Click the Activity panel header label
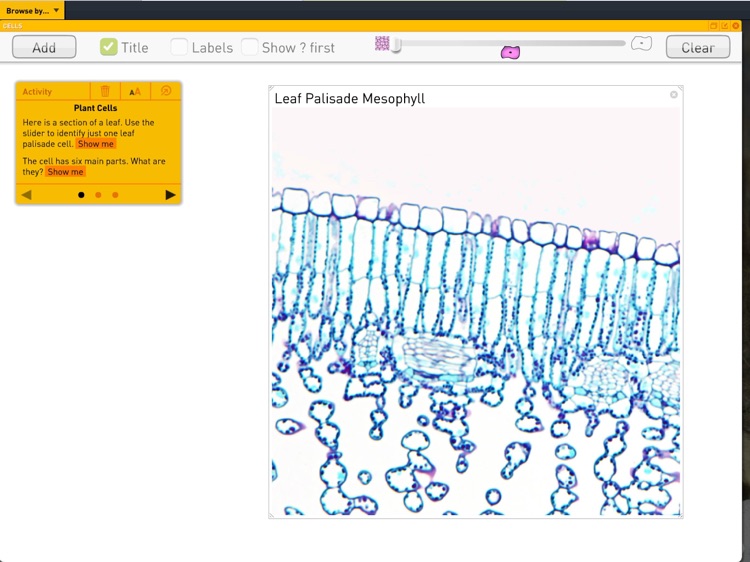This screenshot has width=750, height=562. pos(37,91)
